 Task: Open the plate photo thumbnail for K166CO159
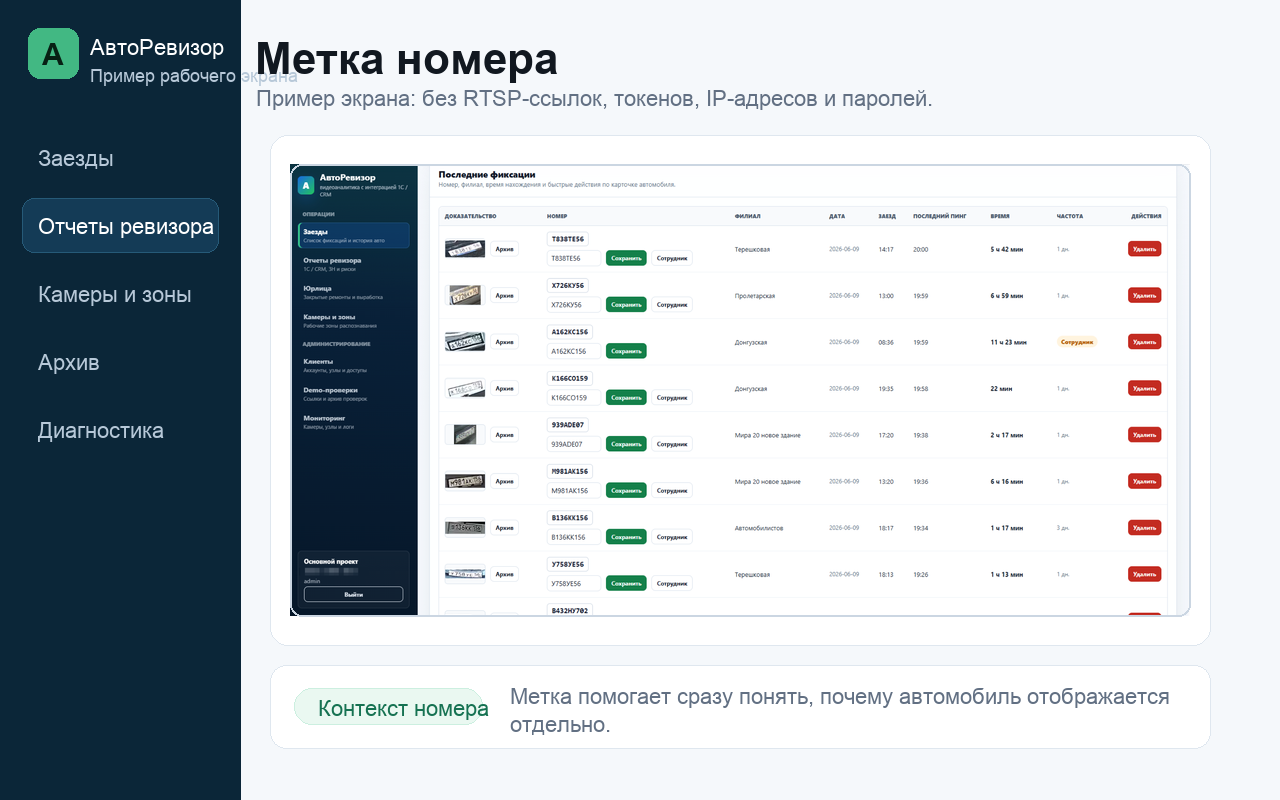(465, 388)
